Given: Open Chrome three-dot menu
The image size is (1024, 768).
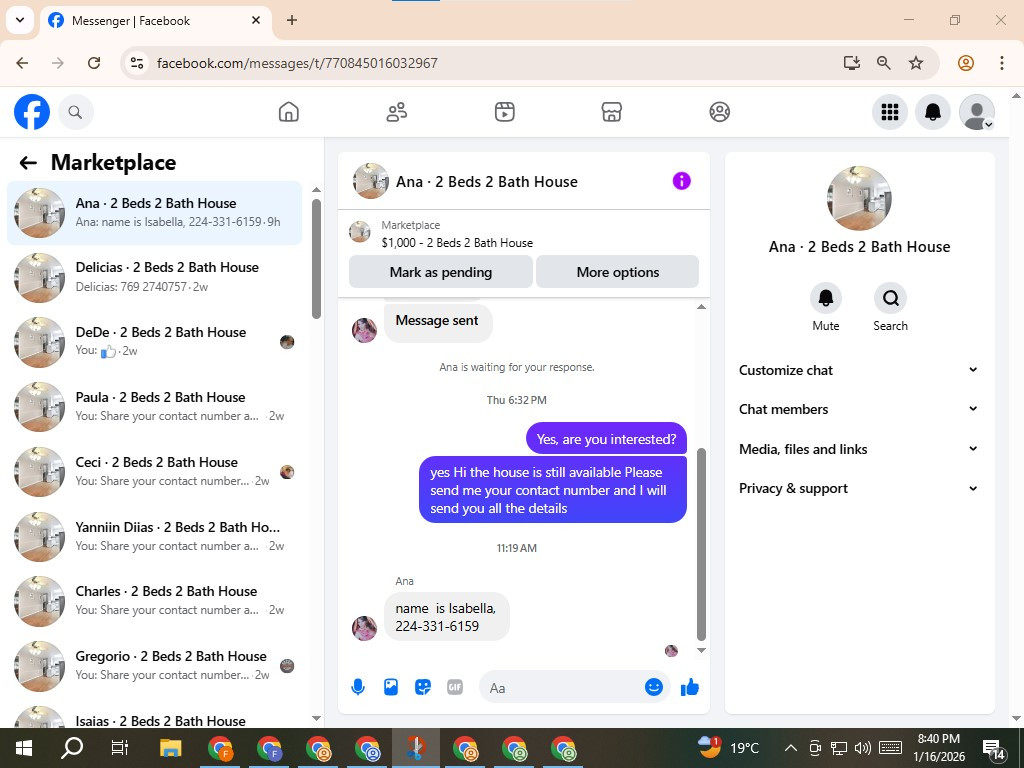Looking at the screenshot, I should (1002, 63).
